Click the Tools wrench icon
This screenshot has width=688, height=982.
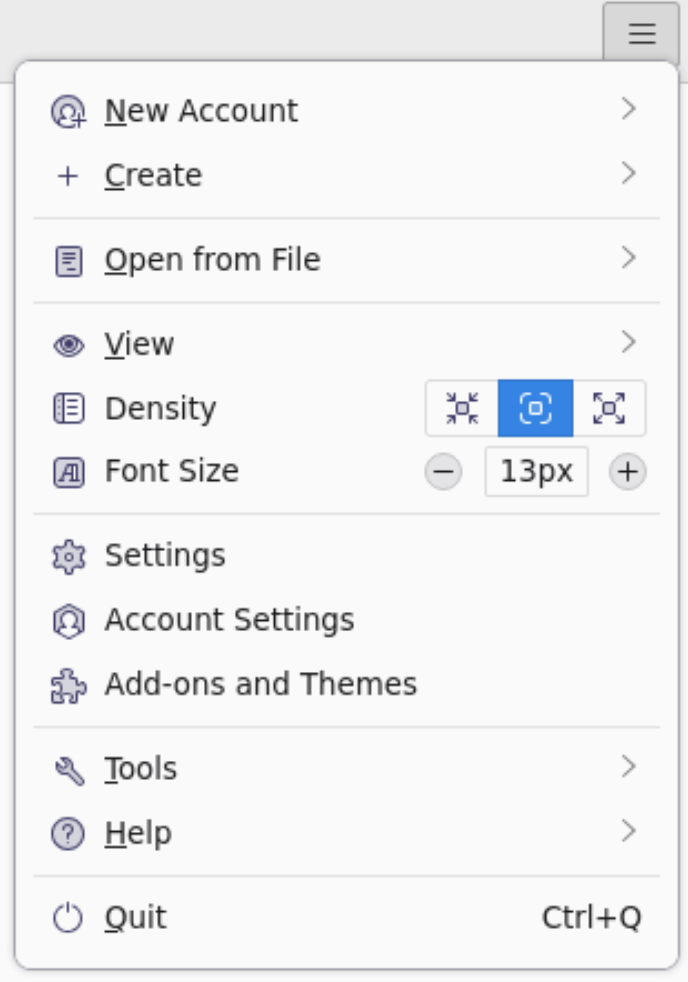69,770
